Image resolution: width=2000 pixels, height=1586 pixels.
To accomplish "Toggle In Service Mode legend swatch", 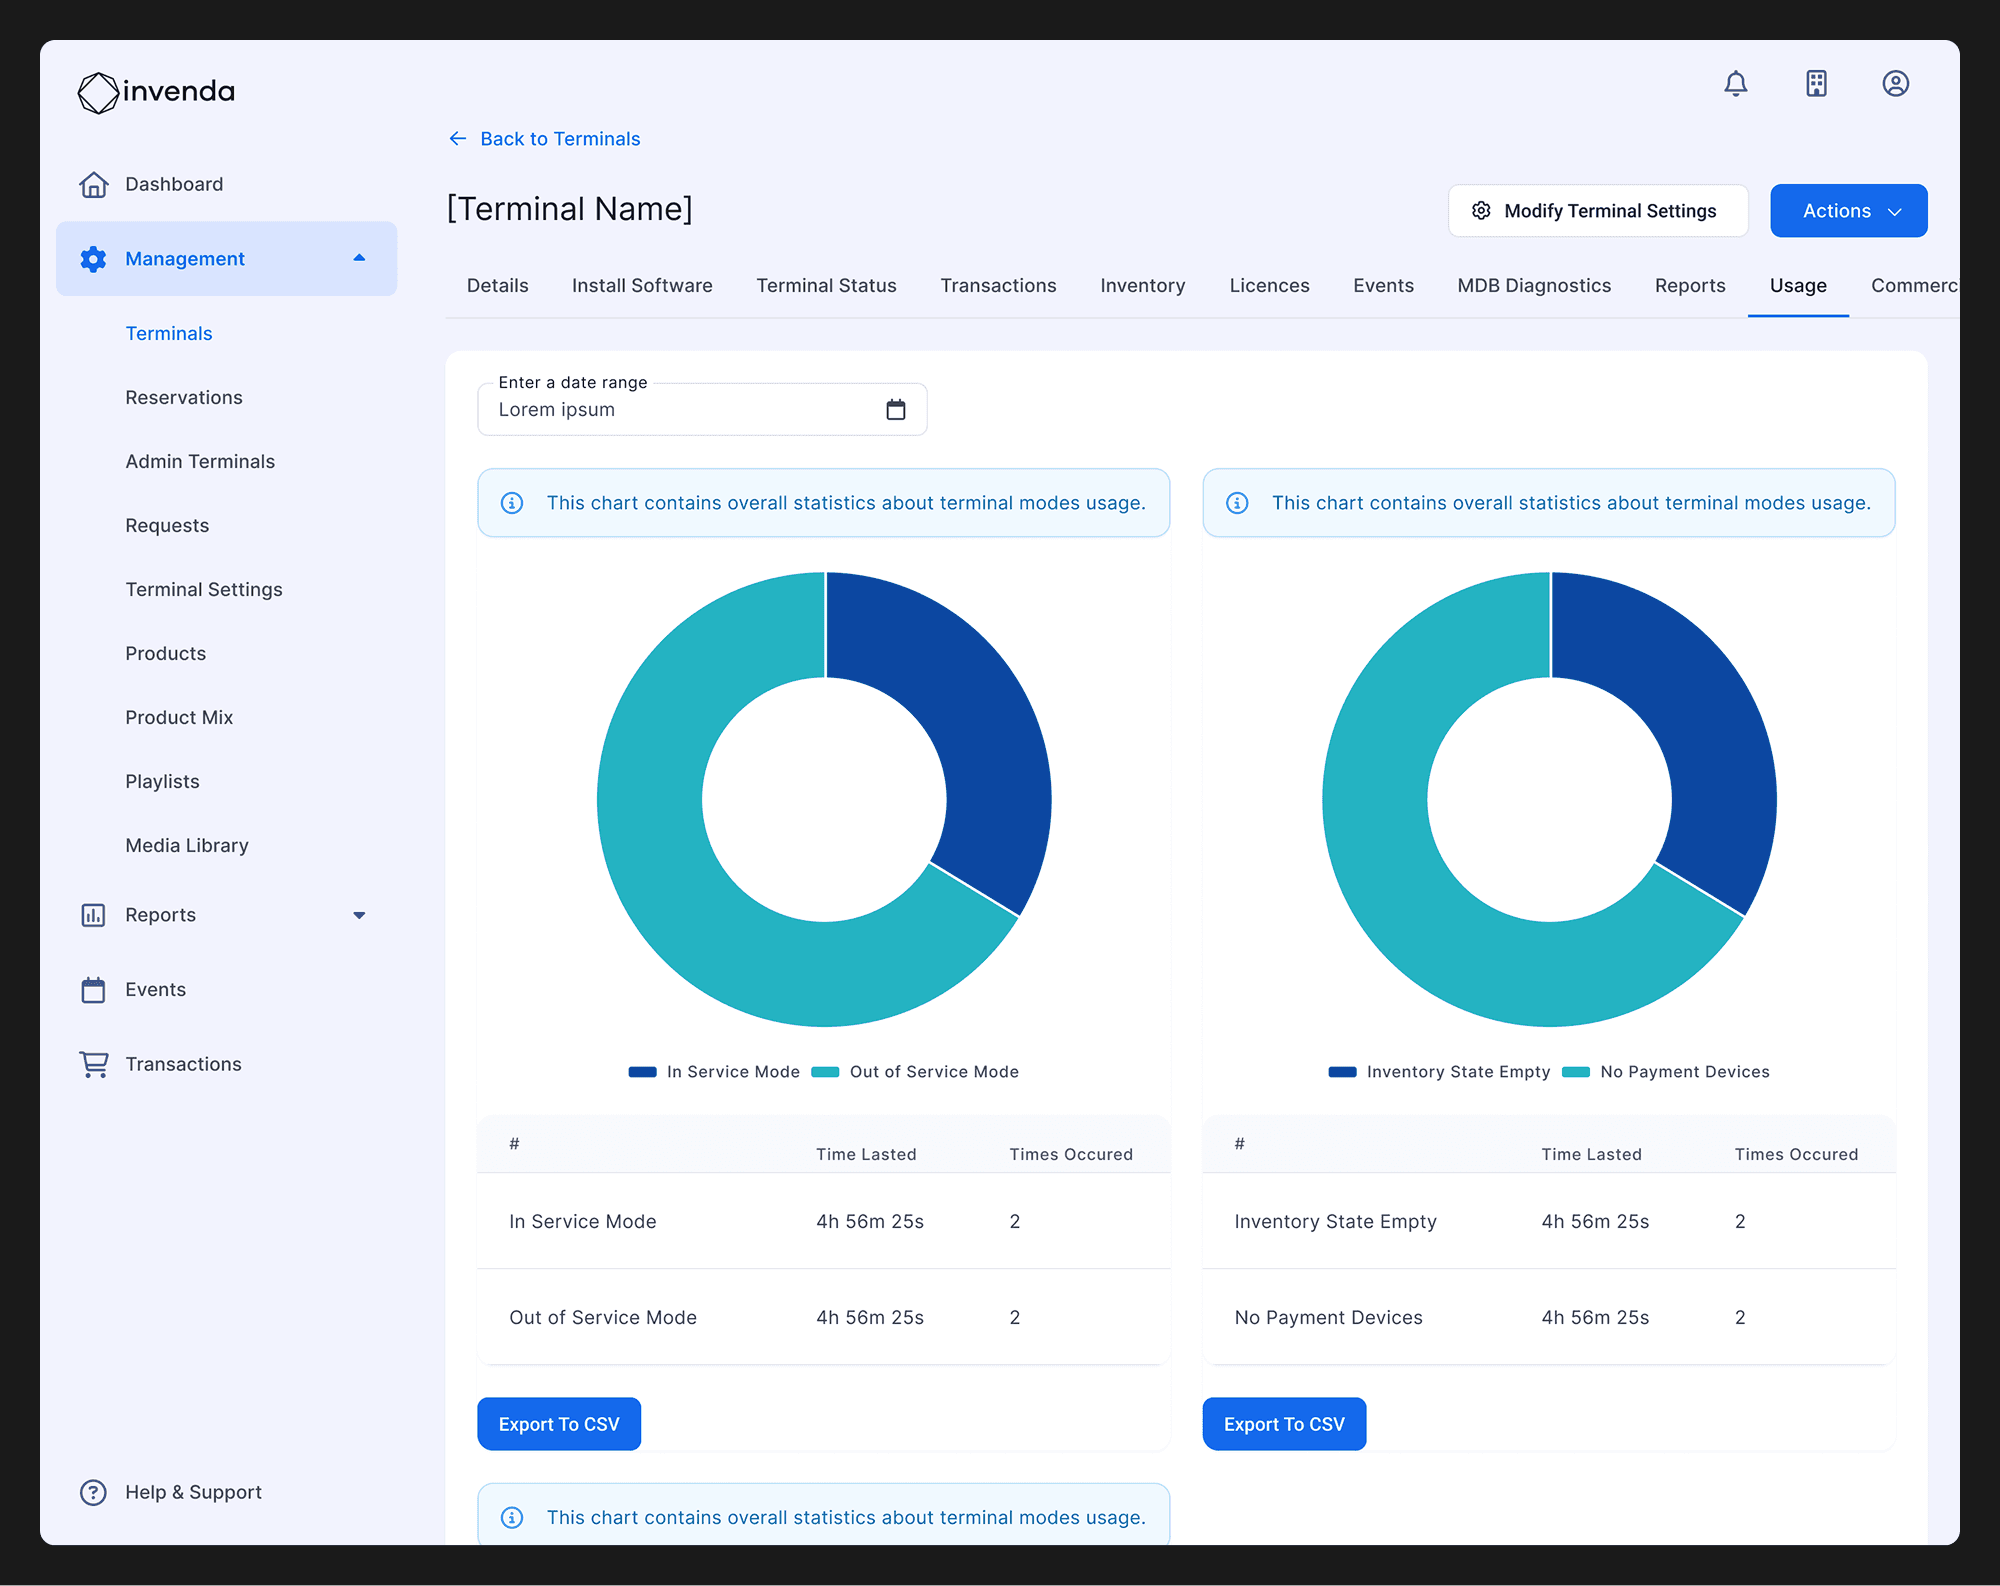I will pyautogui.click(x=642, y=1072).
